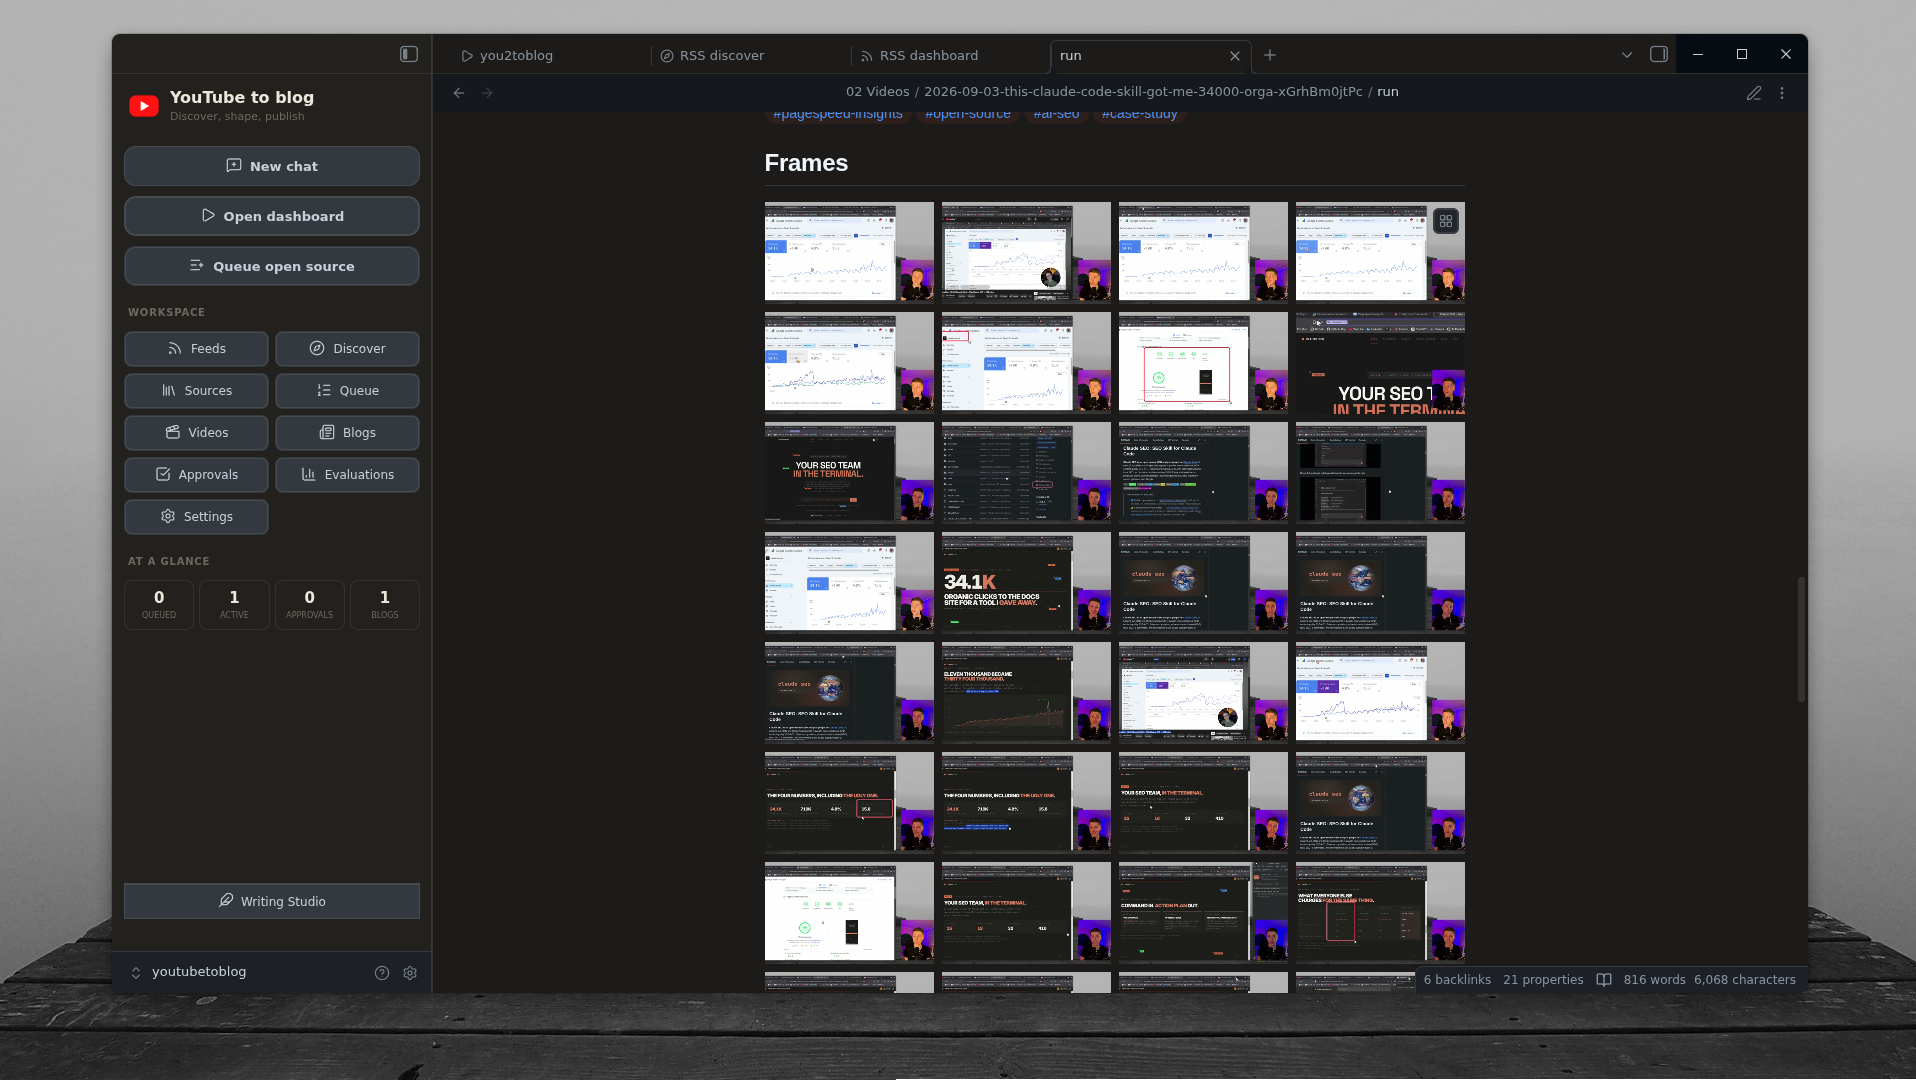Toggle edit mode pencil icon
Viewport: 1916px width, 1080px height.
(1754, 93)
